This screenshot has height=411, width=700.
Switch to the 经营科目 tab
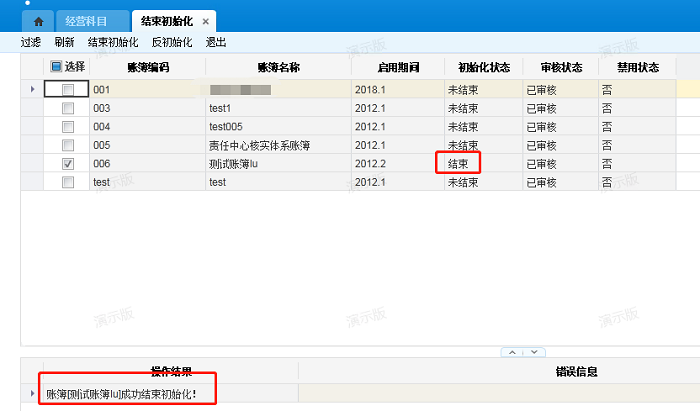click(x=88, y=21)
